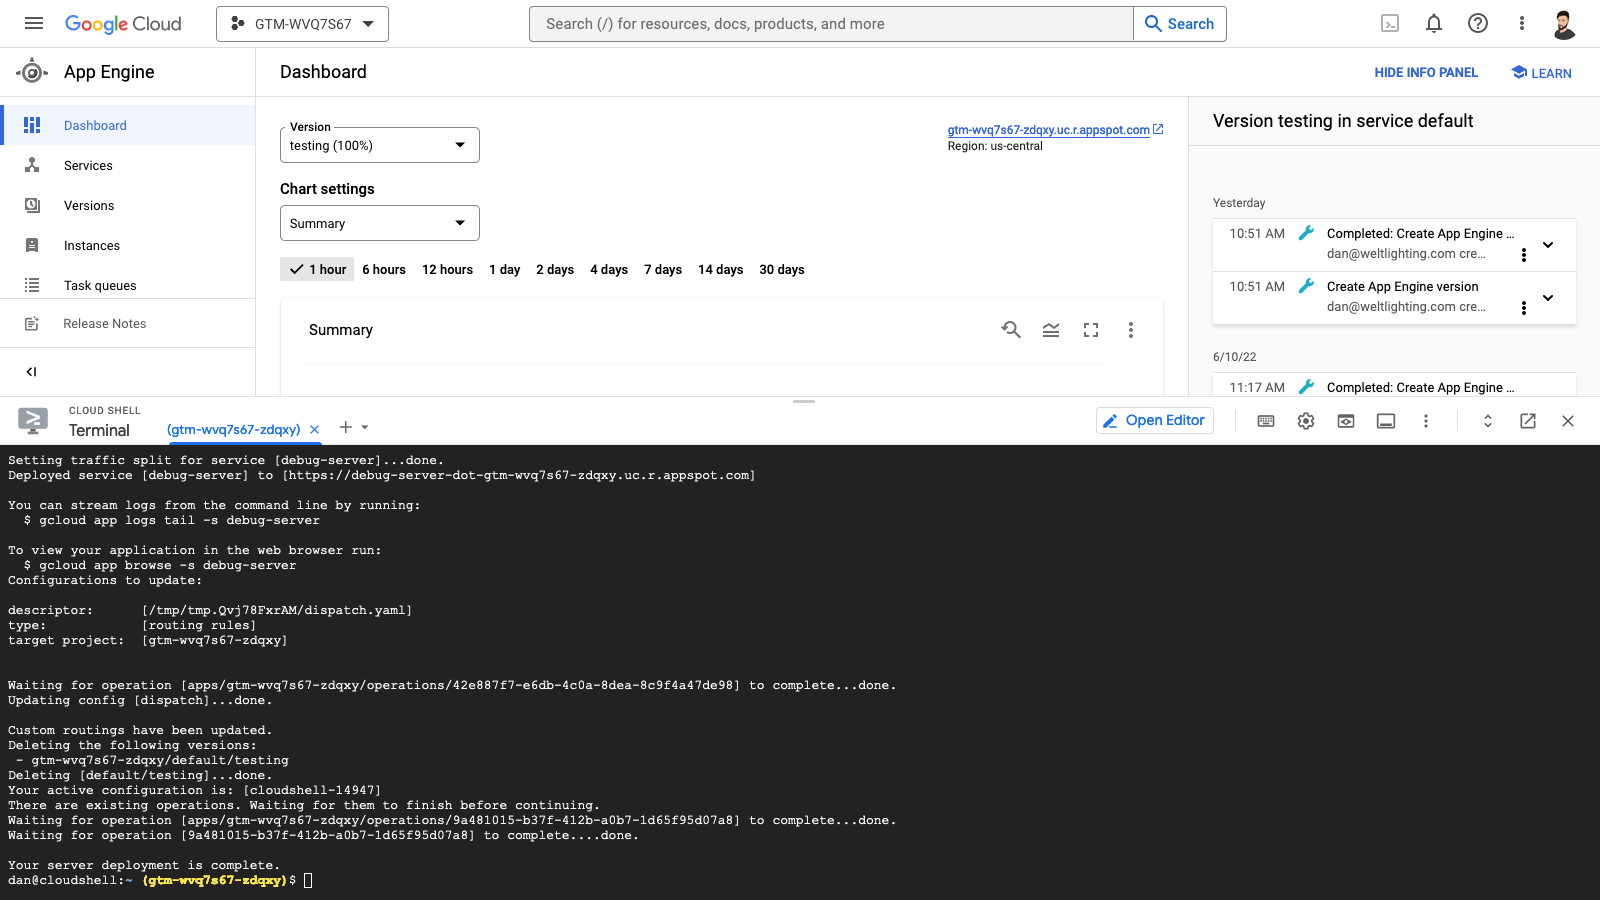Close the Cloud Shell panel
The image size is (1600, 900).
[1568, 421]
